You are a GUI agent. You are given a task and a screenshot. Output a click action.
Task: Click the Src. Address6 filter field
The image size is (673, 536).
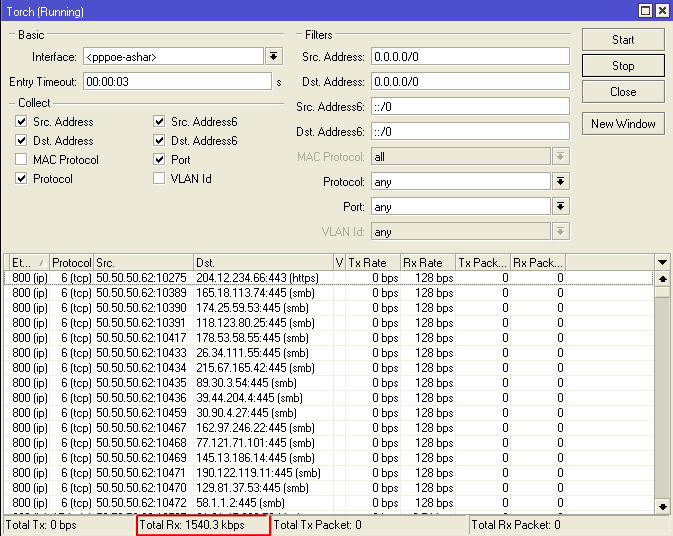click(x=470, y=106)
